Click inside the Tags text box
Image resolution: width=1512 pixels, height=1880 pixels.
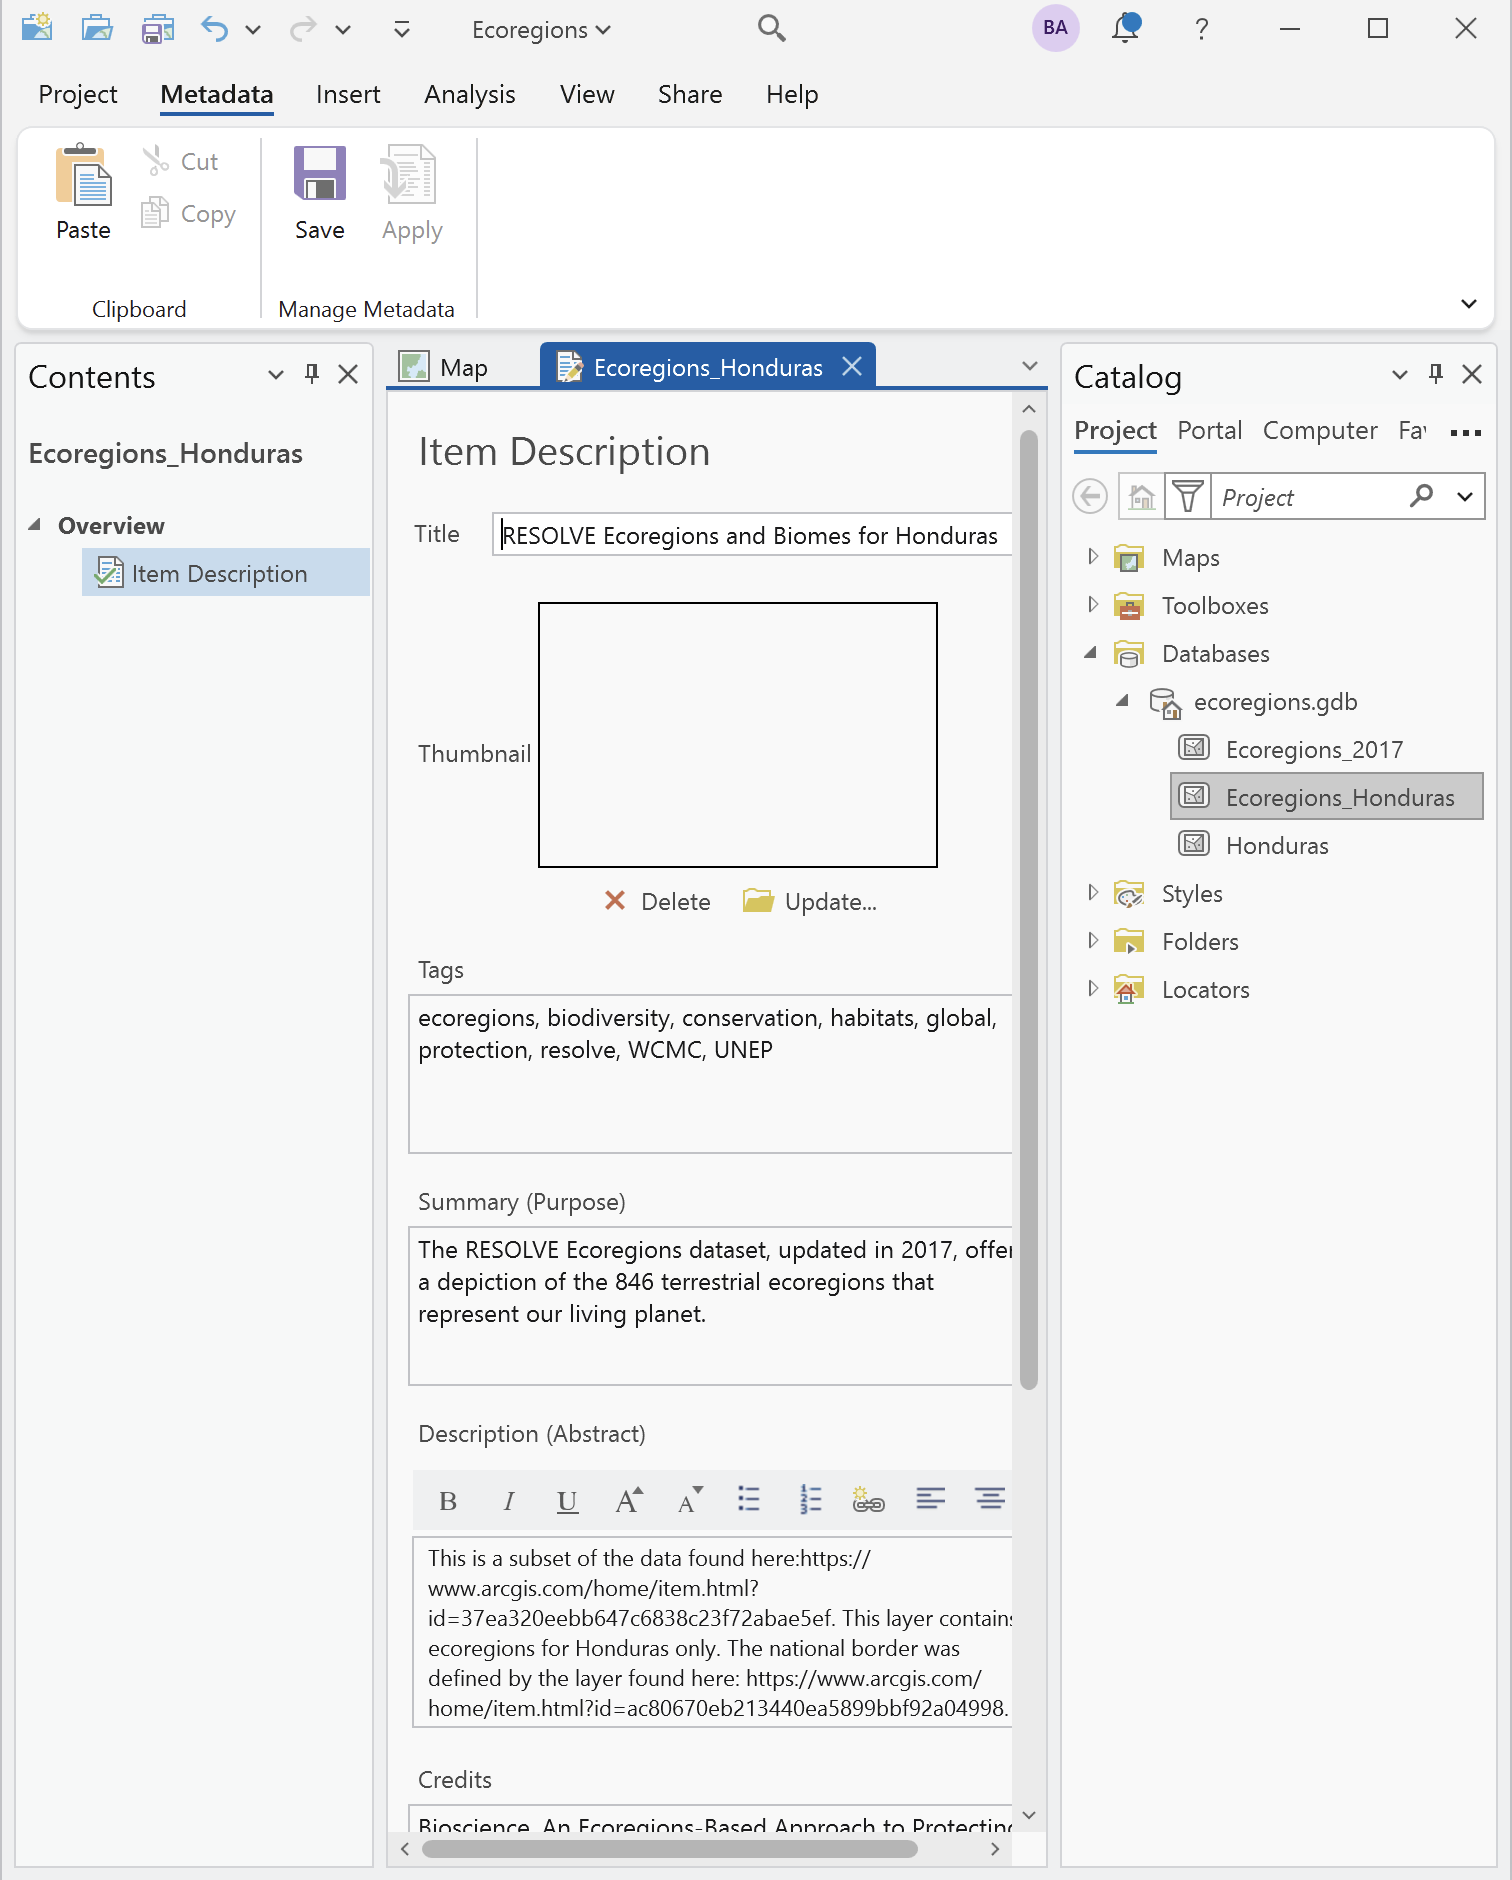[x=710, y=1074]
